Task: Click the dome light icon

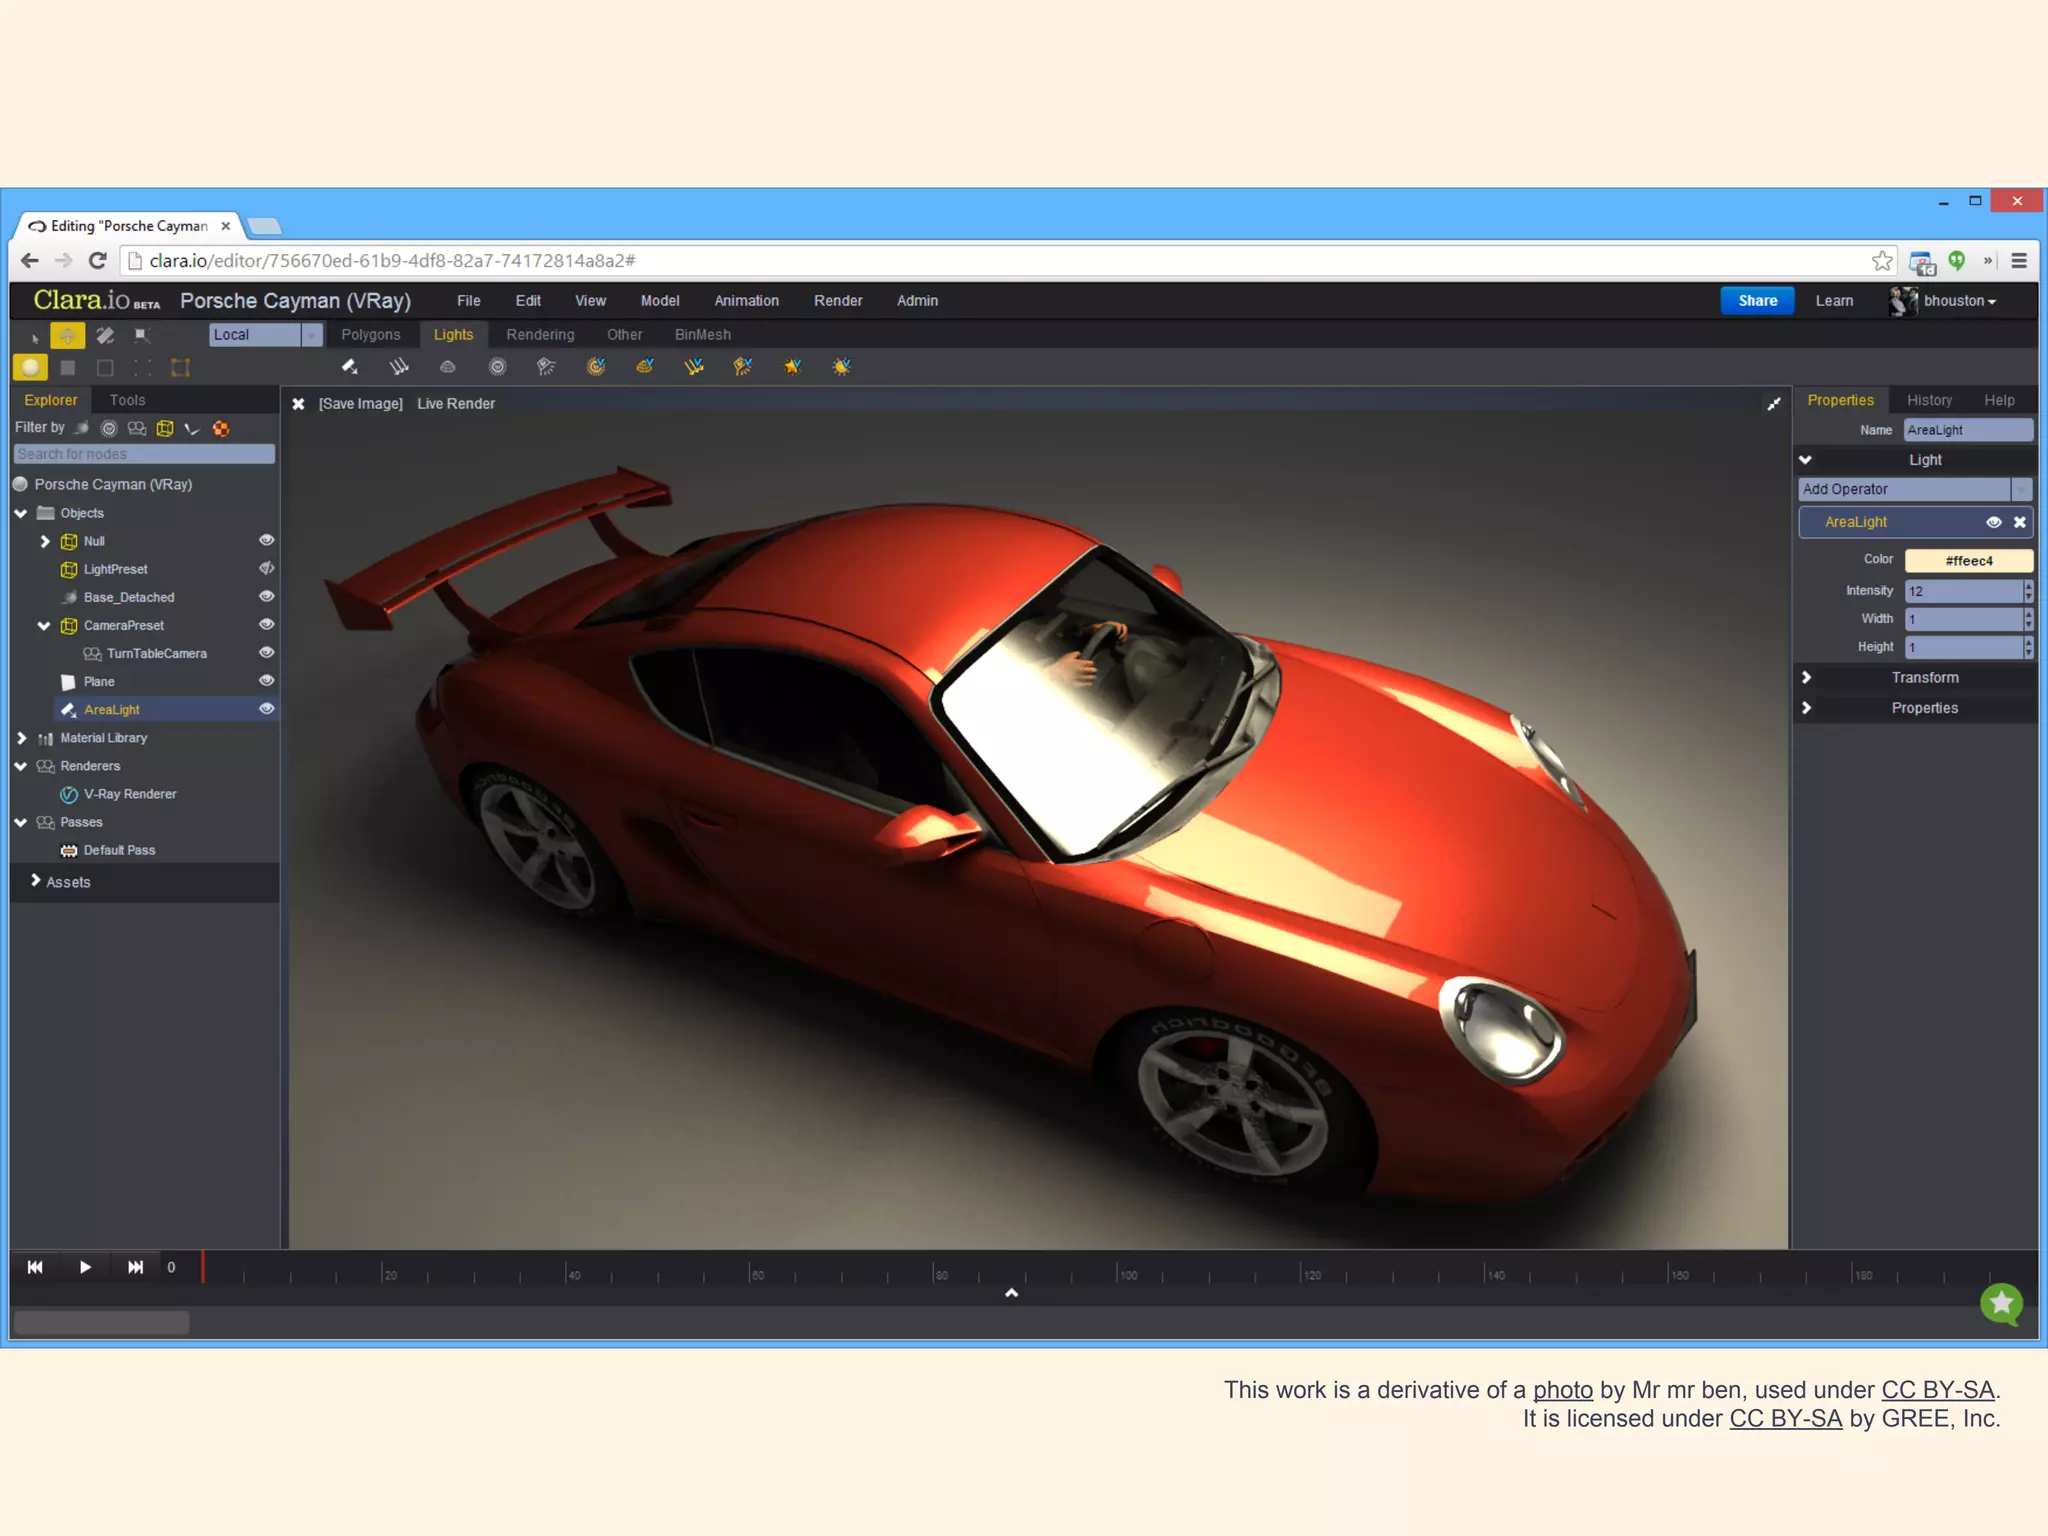Action: 448,367
